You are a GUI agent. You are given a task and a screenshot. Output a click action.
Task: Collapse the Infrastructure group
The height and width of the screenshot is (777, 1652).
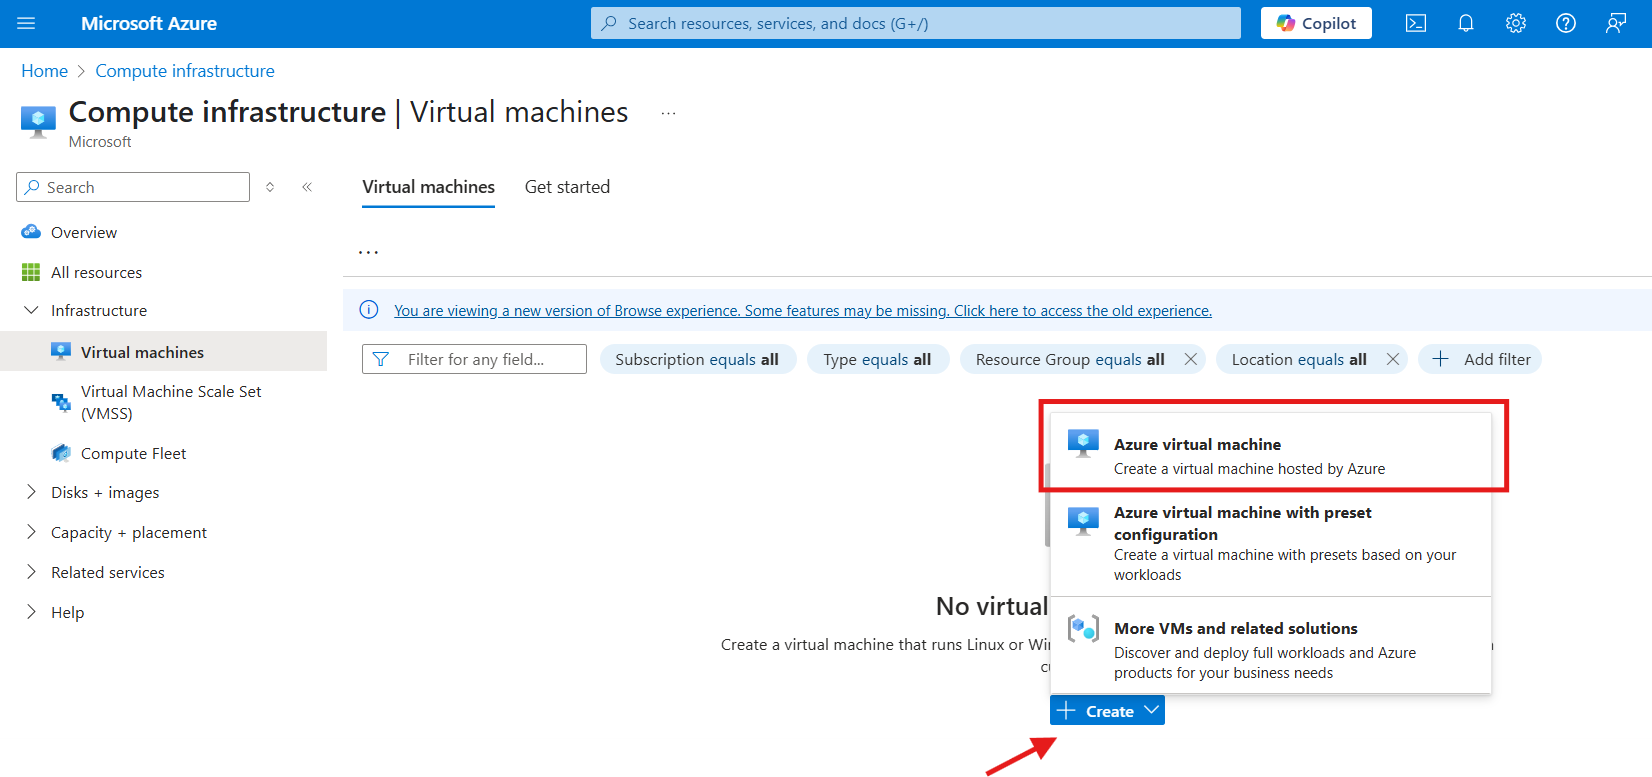coord(31,310)
